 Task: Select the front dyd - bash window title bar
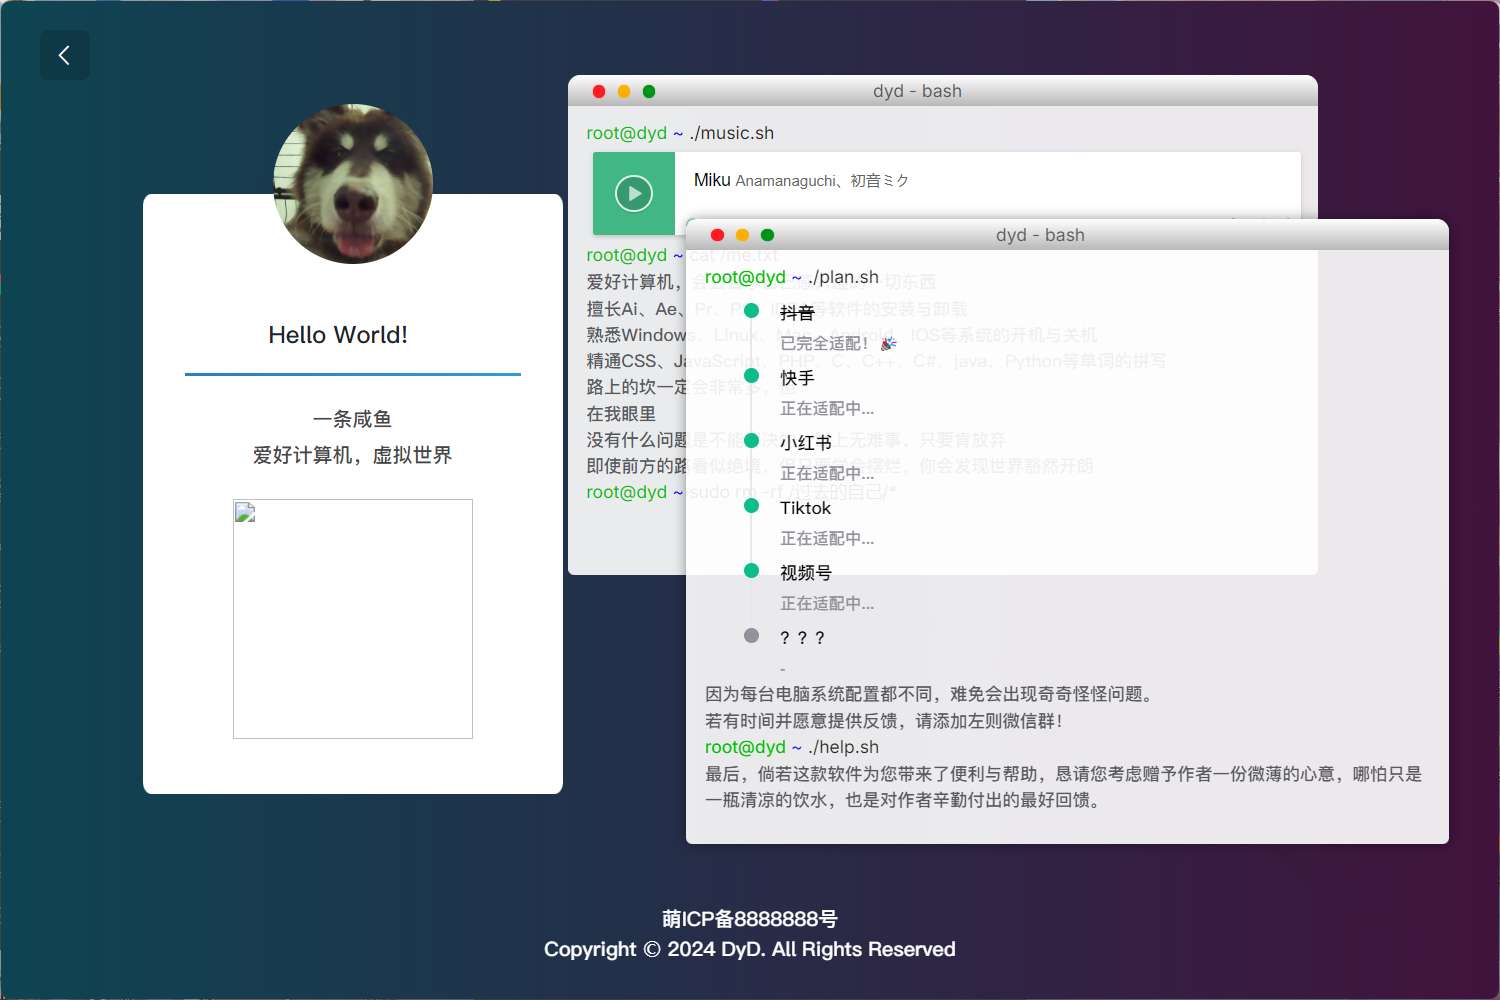[x=1040, y=235]
